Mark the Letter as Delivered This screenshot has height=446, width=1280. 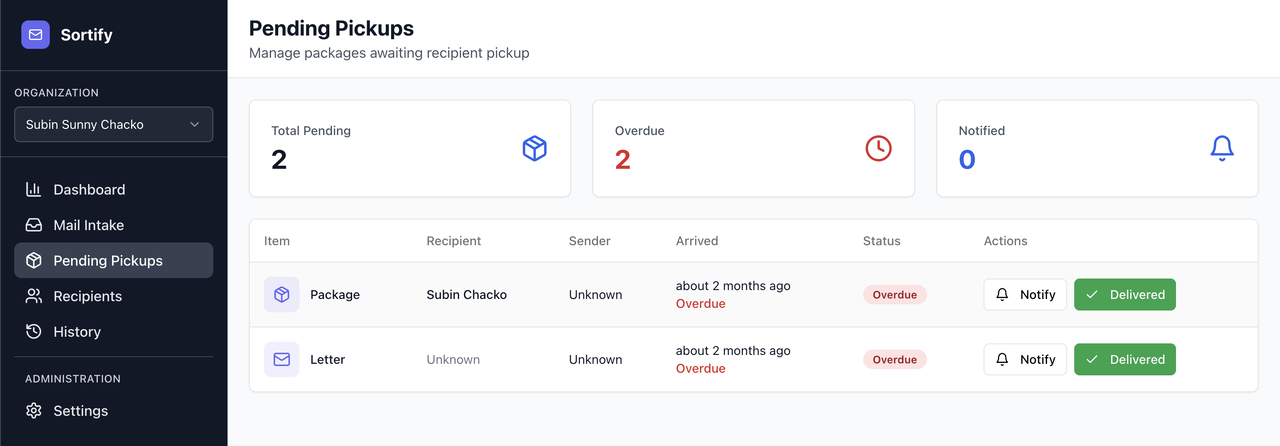[1124, 359]
